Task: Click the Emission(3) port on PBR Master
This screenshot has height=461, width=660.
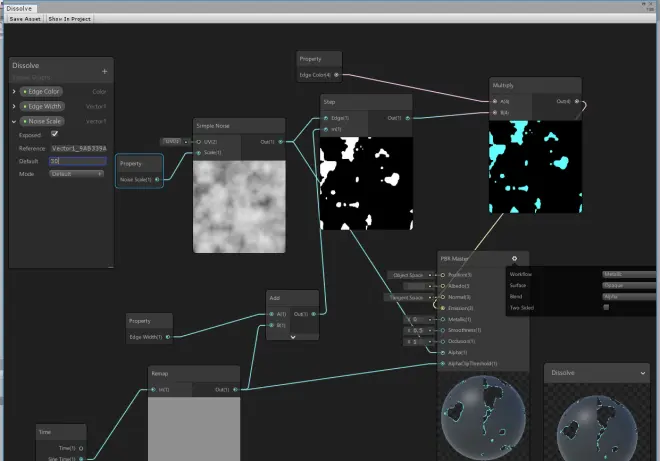Action: (443, 308)
